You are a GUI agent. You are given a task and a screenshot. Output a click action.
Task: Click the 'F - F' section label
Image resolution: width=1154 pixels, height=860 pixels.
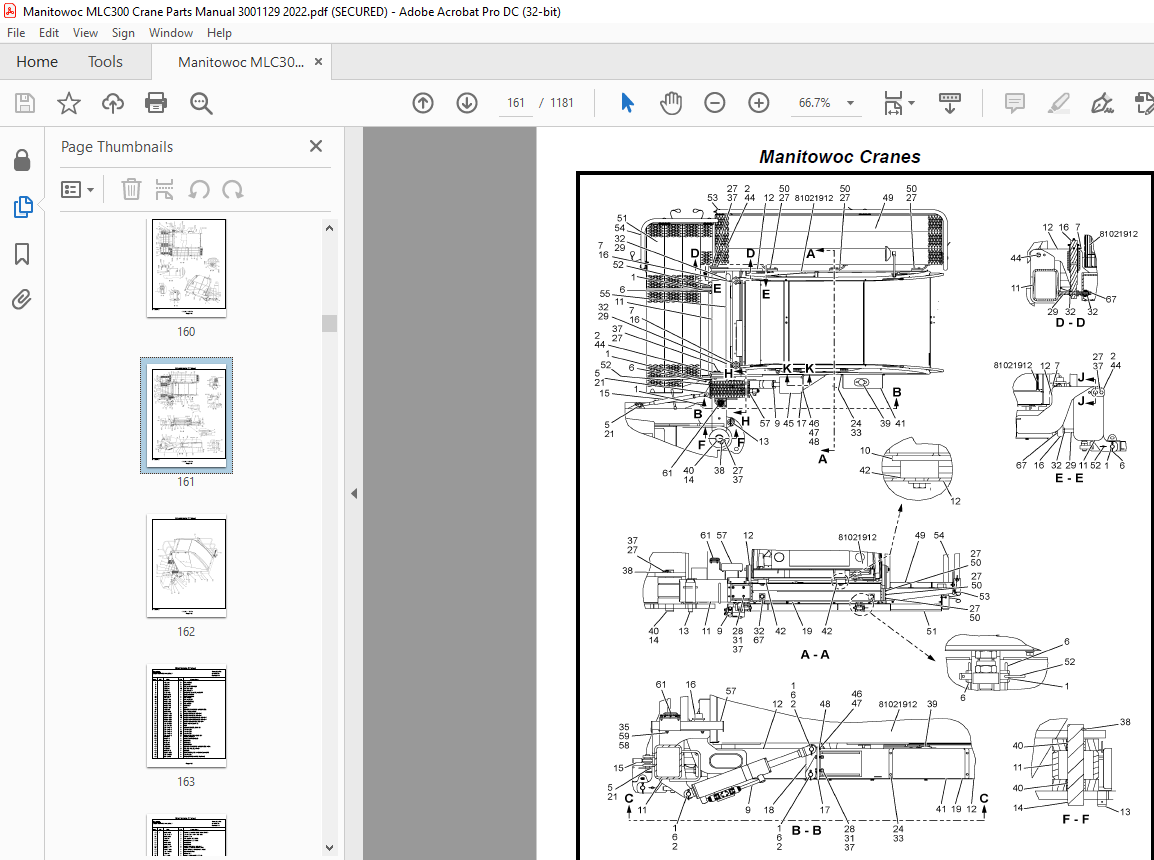click(x=1075, y=819)
